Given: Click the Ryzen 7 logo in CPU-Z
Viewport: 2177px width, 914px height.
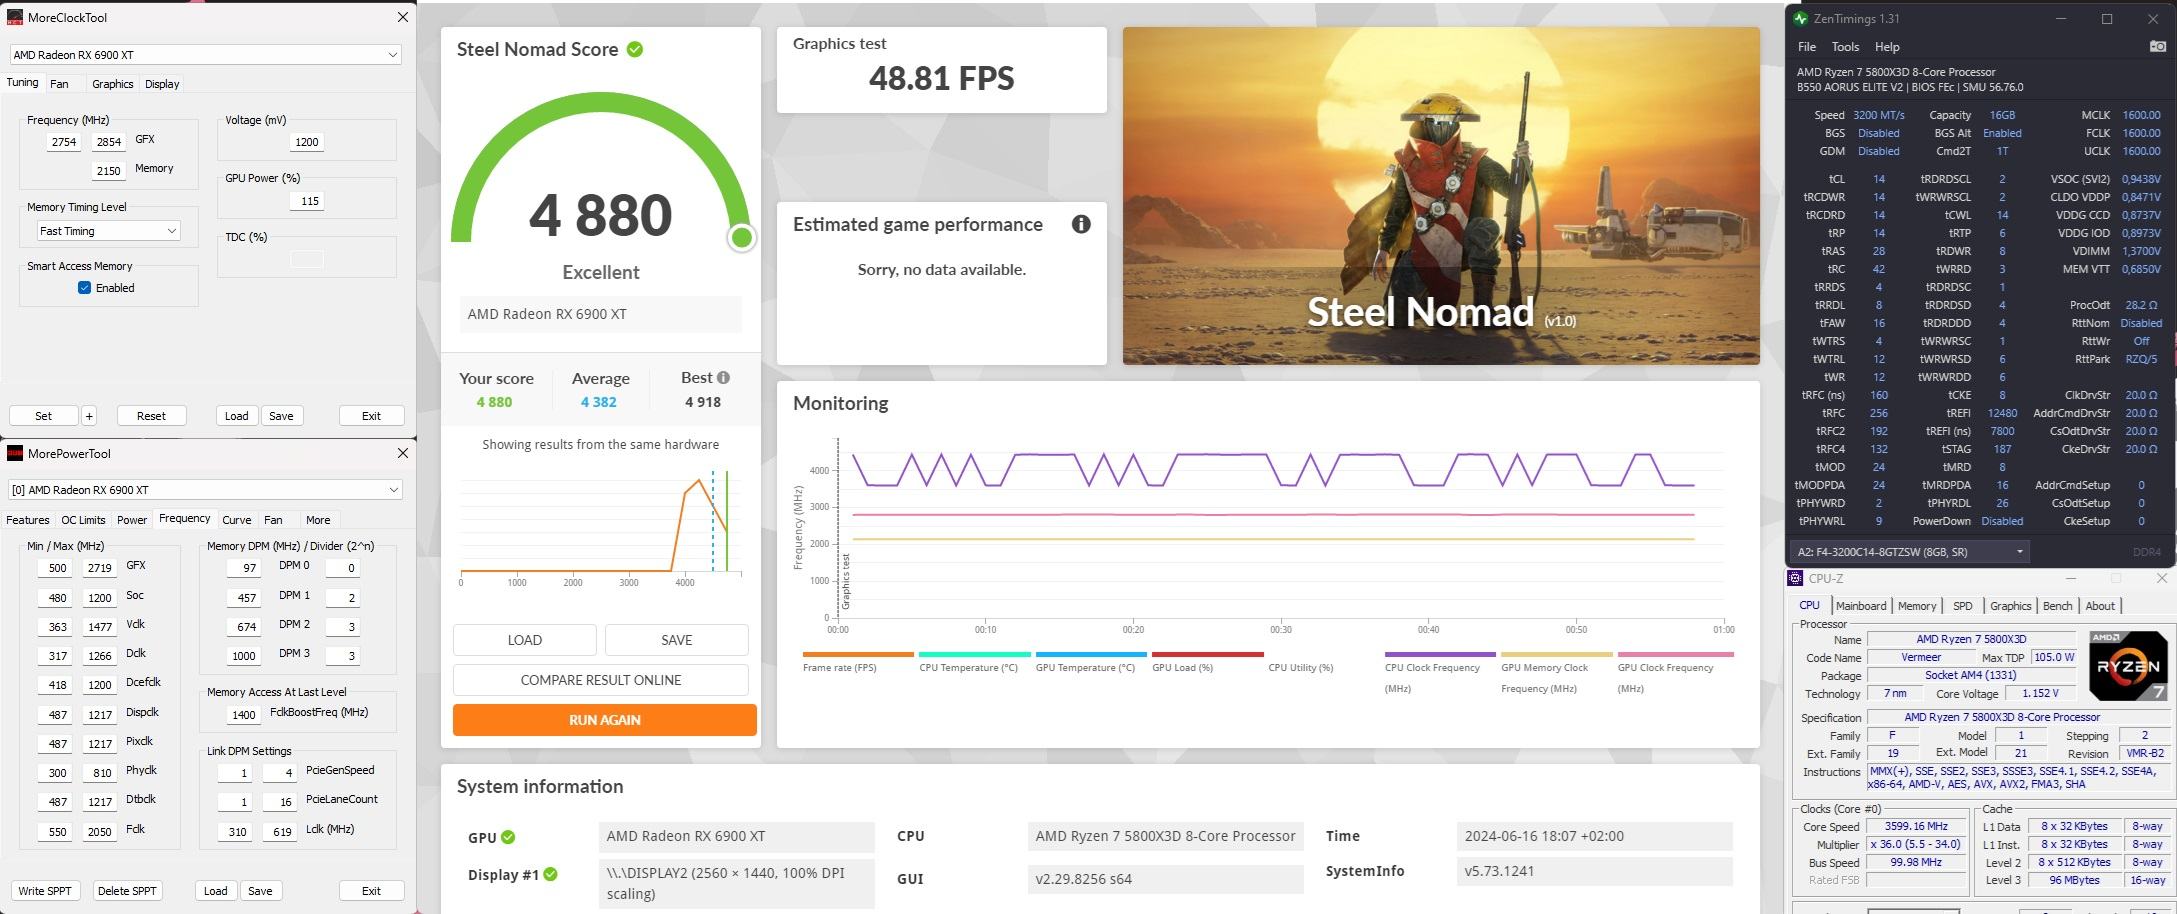Looking at the screenshot, I should point(2128,666).
